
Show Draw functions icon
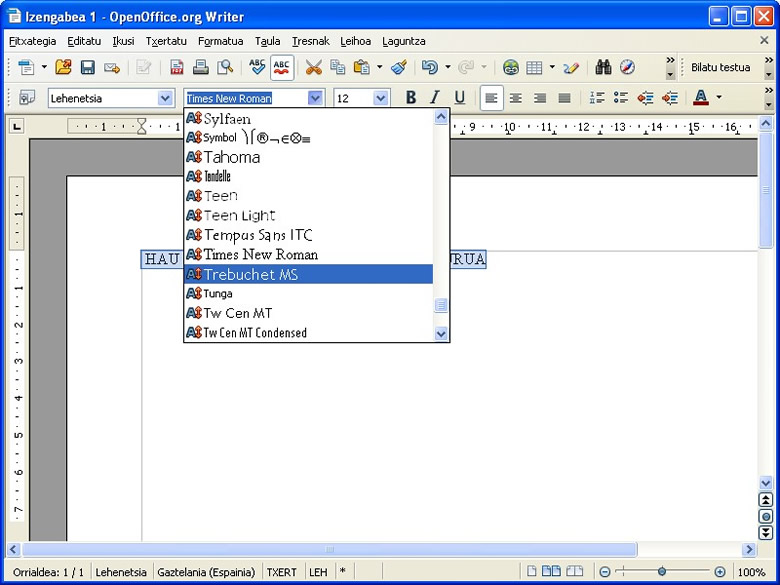(x=571, y=67)
